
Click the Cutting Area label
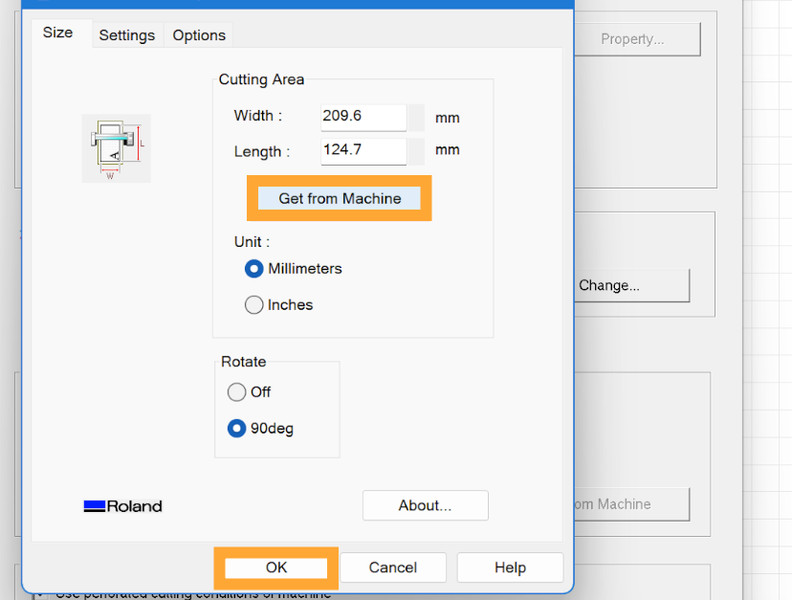click(x=261, y=79)
